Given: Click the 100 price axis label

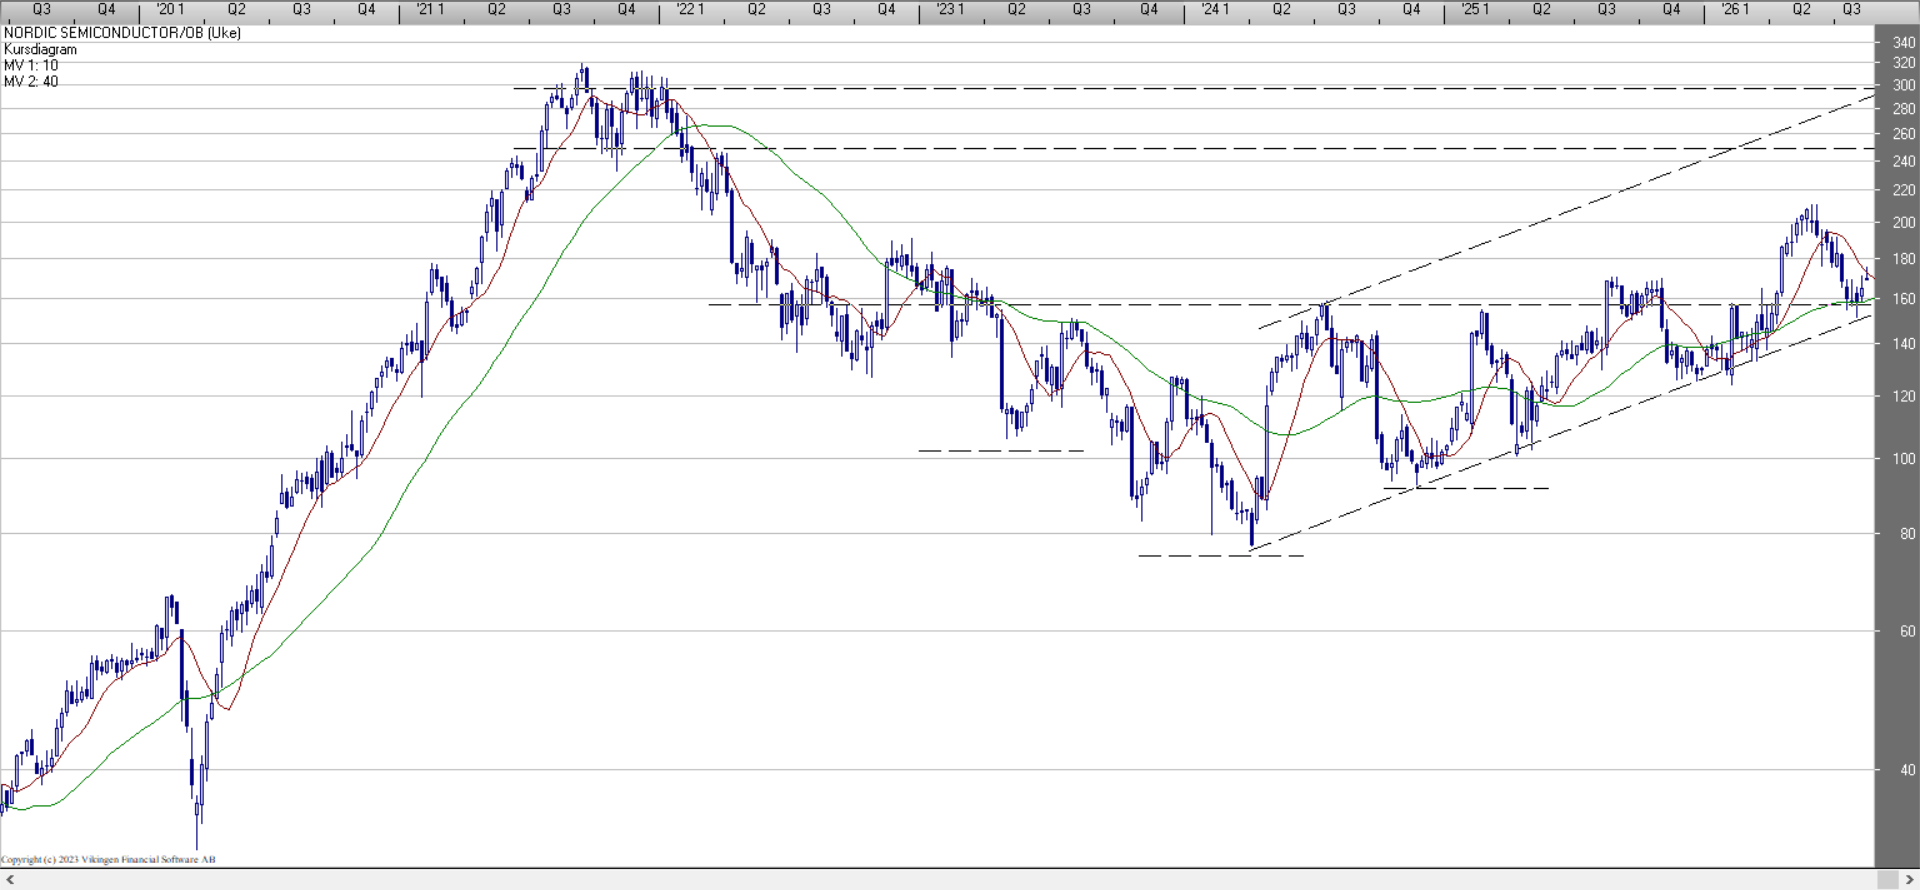Looking at the screenshot, I should 1903,459.
